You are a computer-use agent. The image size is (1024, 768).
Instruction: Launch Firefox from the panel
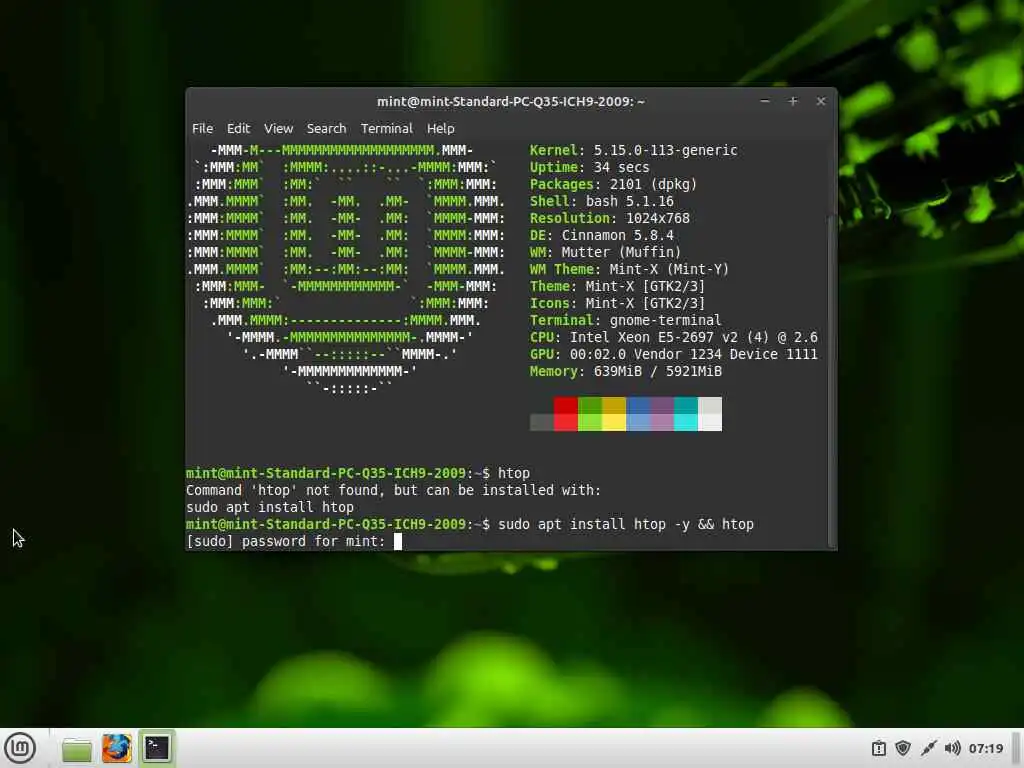point(116,748)
